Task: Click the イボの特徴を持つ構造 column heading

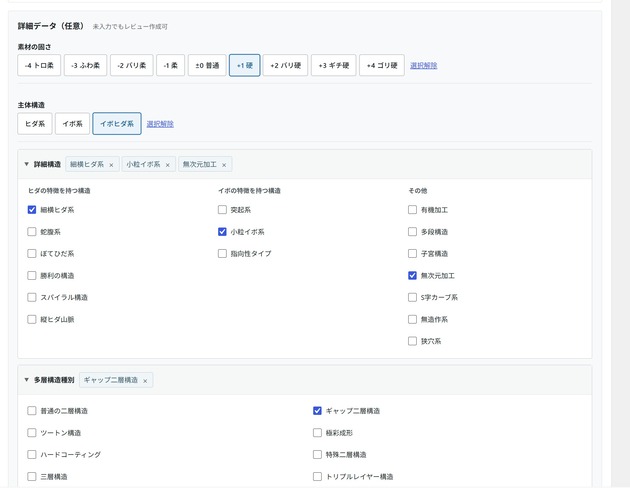Action: point(250,191)
